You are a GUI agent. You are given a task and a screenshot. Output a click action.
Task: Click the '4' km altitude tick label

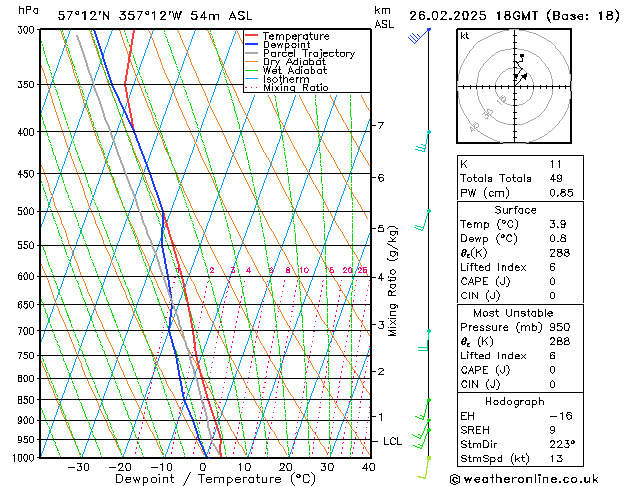[x=380, y=277]
